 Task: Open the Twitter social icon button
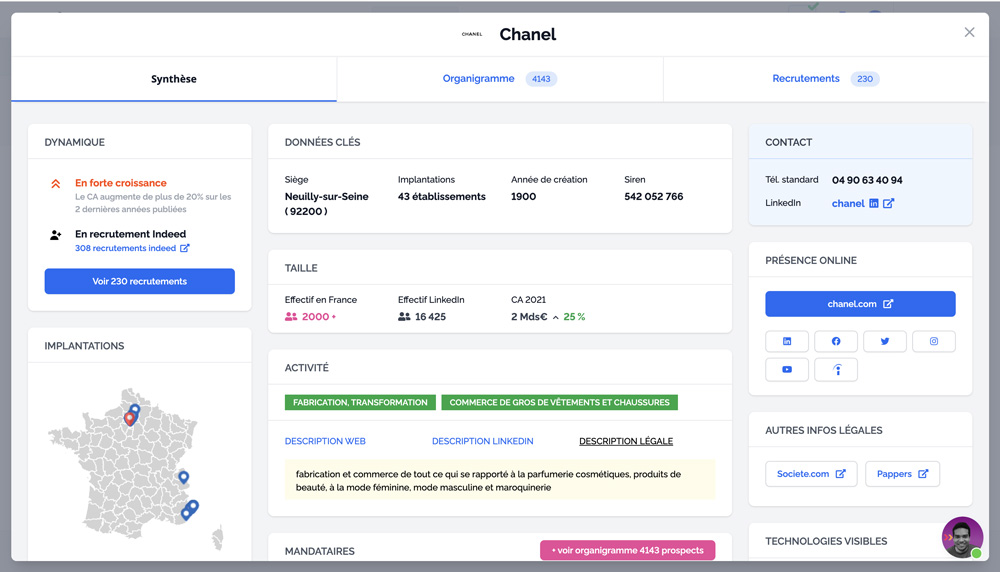[x=885, y=341]
